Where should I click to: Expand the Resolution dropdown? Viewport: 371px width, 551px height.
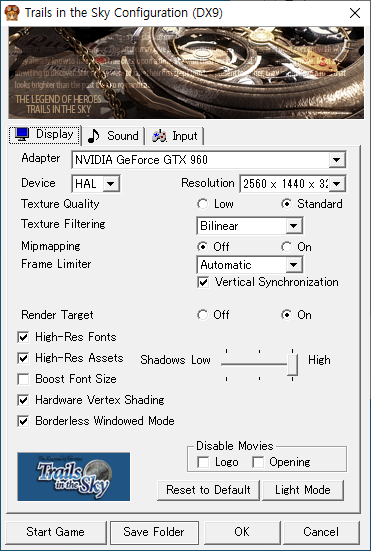tap(336, 184)
